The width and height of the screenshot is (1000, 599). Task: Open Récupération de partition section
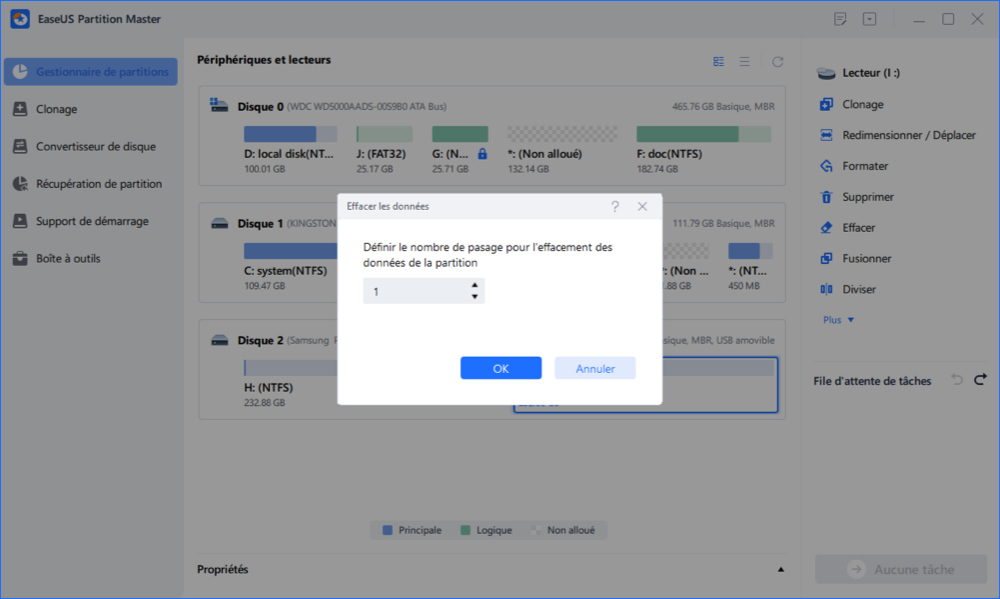pyautogui.click(x=98, y=184)
